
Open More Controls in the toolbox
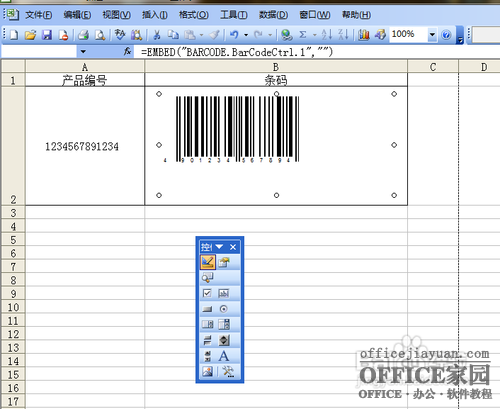[228, 371]
